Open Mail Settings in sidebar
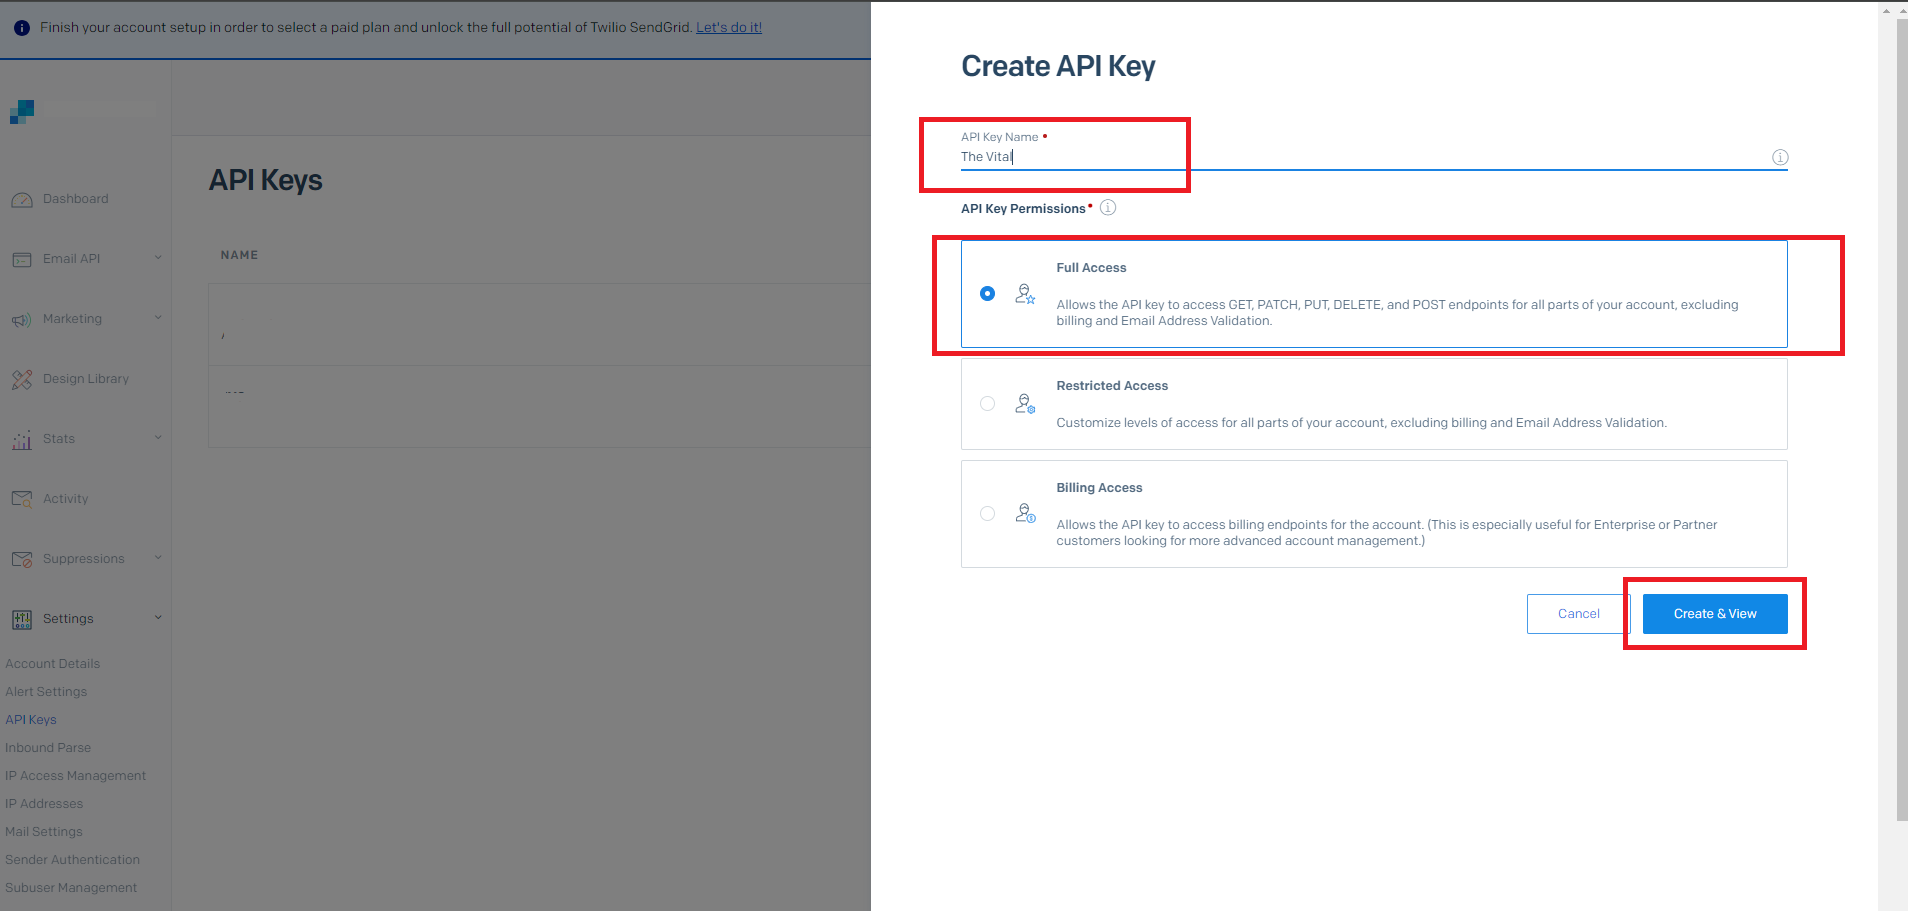The image size is (1908, 911). click(44, 832)
